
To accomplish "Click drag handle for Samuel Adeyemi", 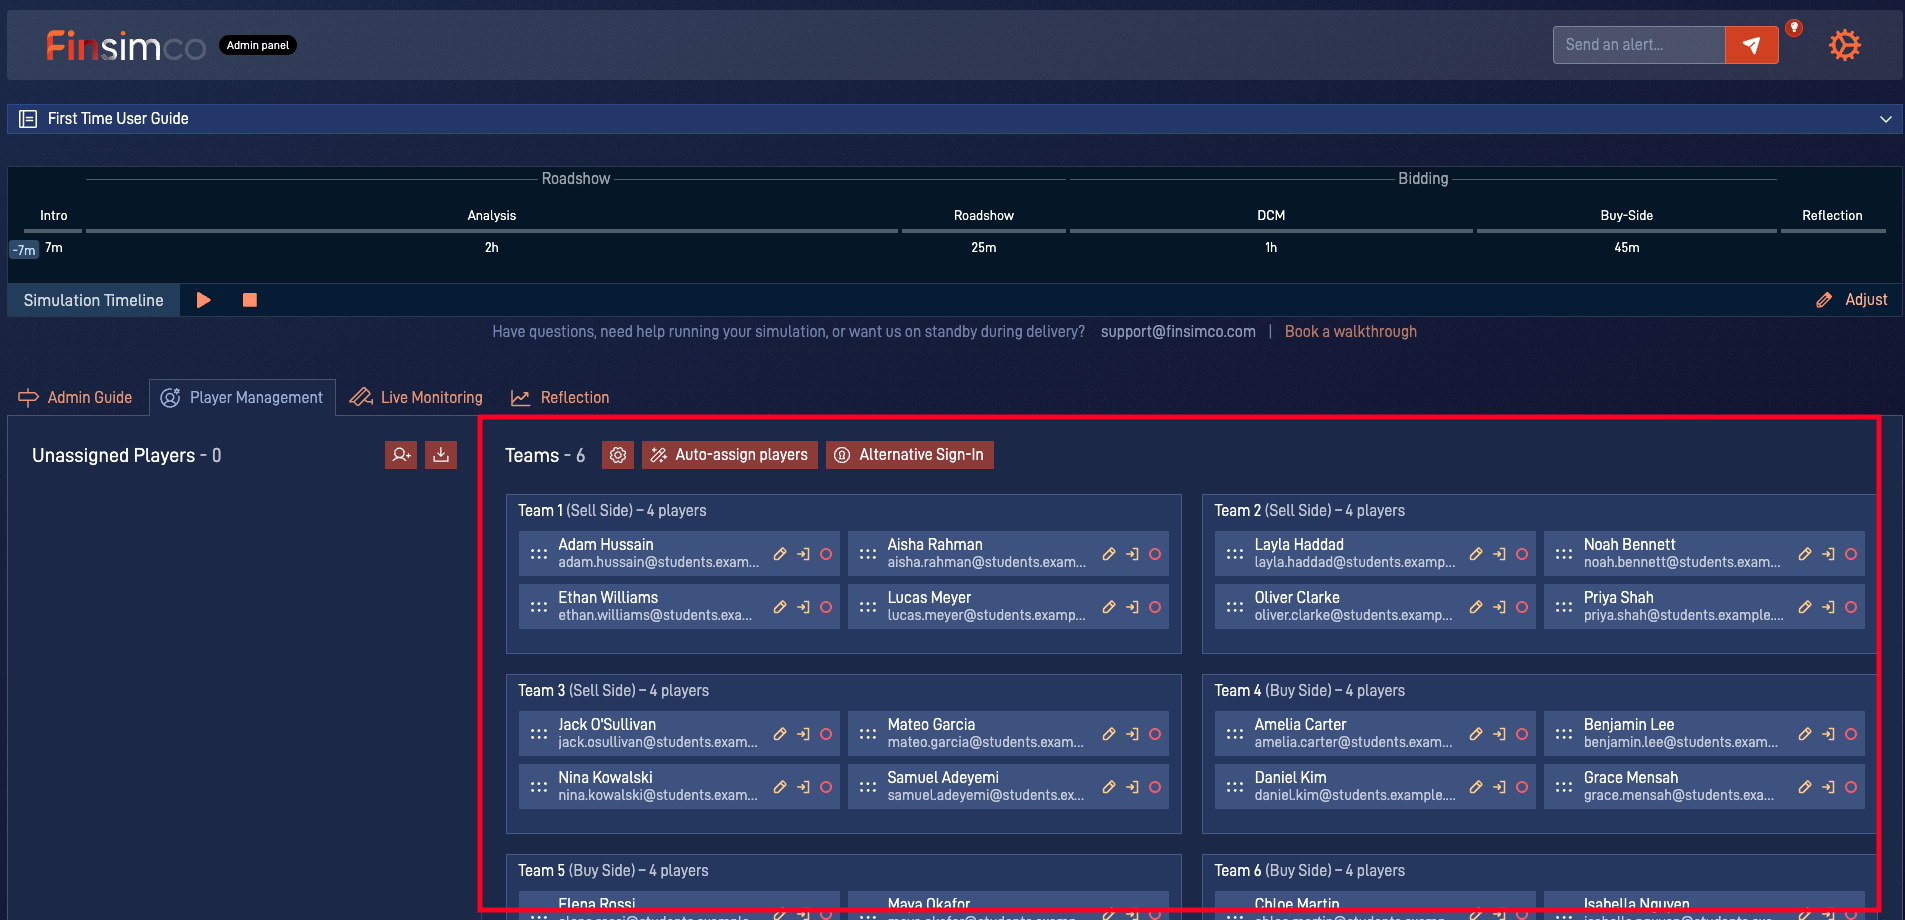I will coord(868,787).
